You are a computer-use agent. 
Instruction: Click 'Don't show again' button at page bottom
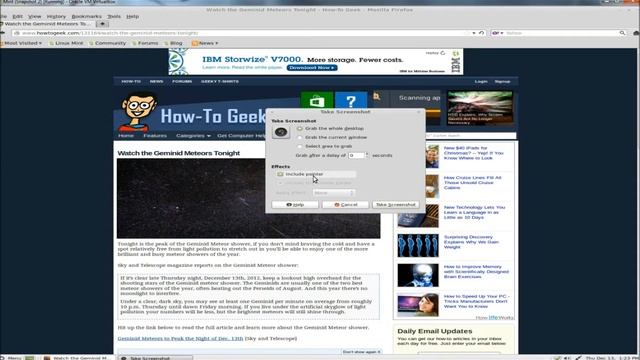tap(361, 351)
